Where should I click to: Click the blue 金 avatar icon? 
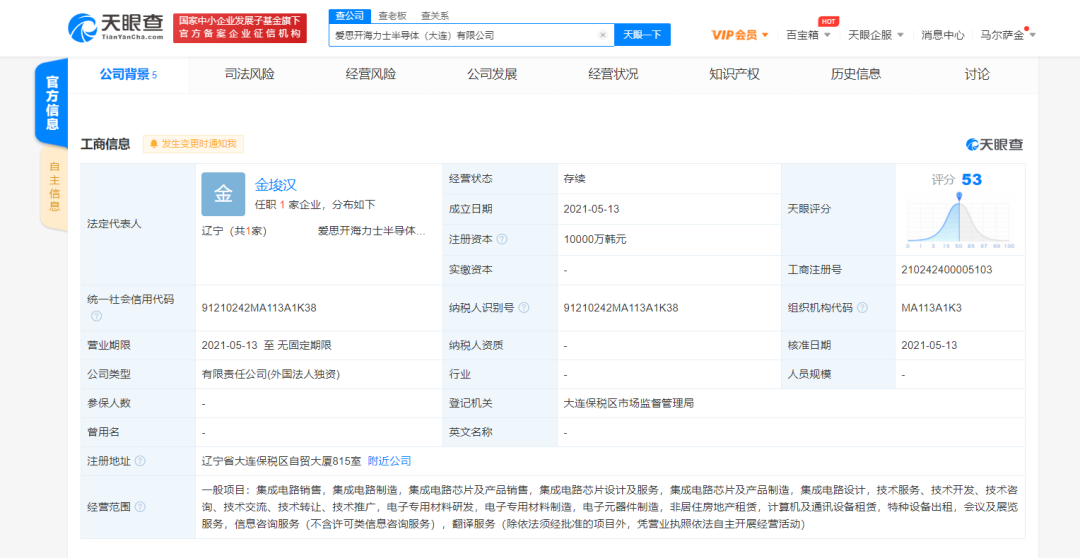[223, 194]
